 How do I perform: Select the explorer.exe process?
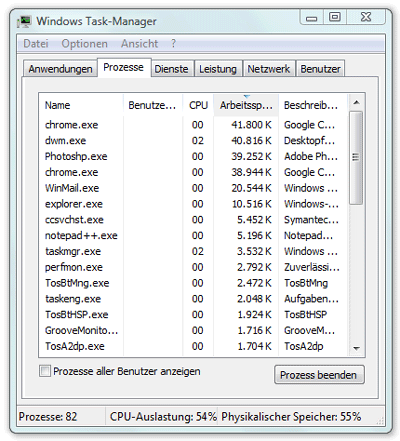point(193,204)
